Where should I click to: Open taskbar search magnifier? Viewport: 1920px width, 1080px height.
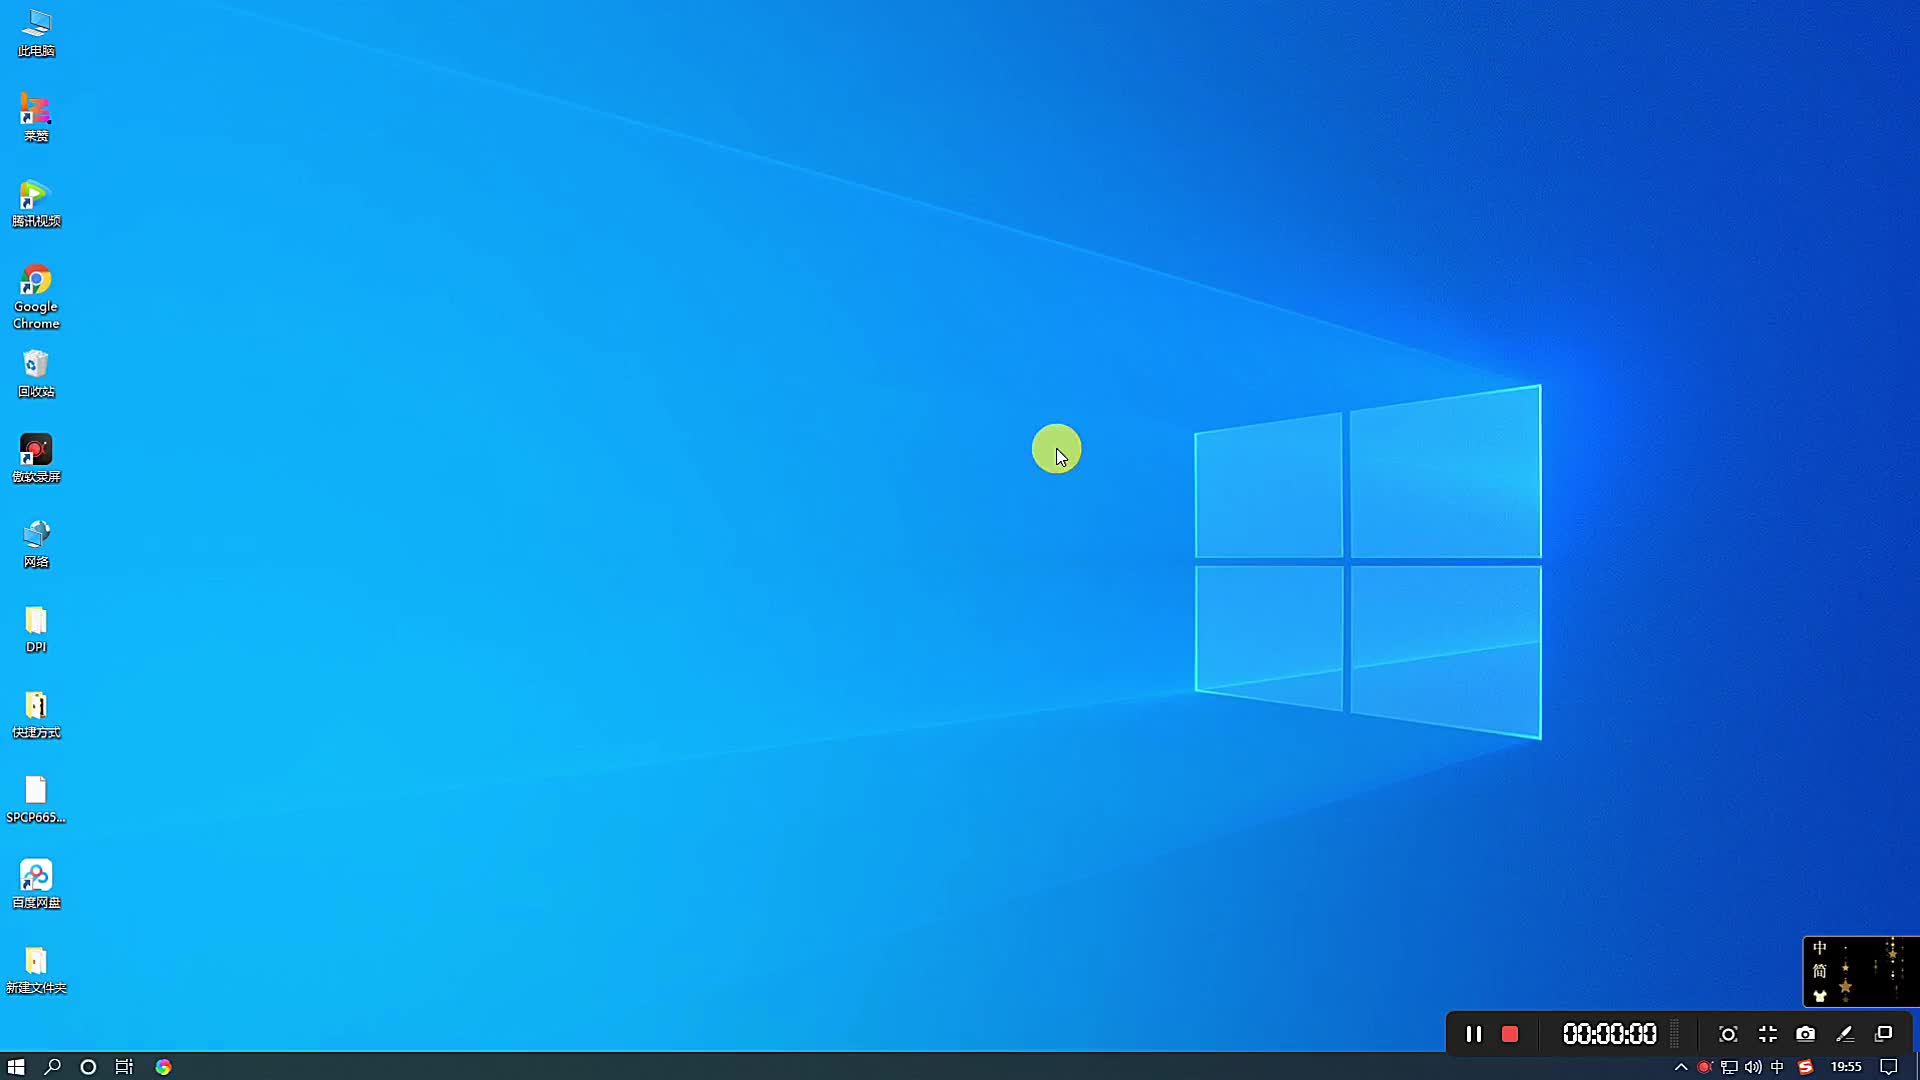tap(52, 1067)
